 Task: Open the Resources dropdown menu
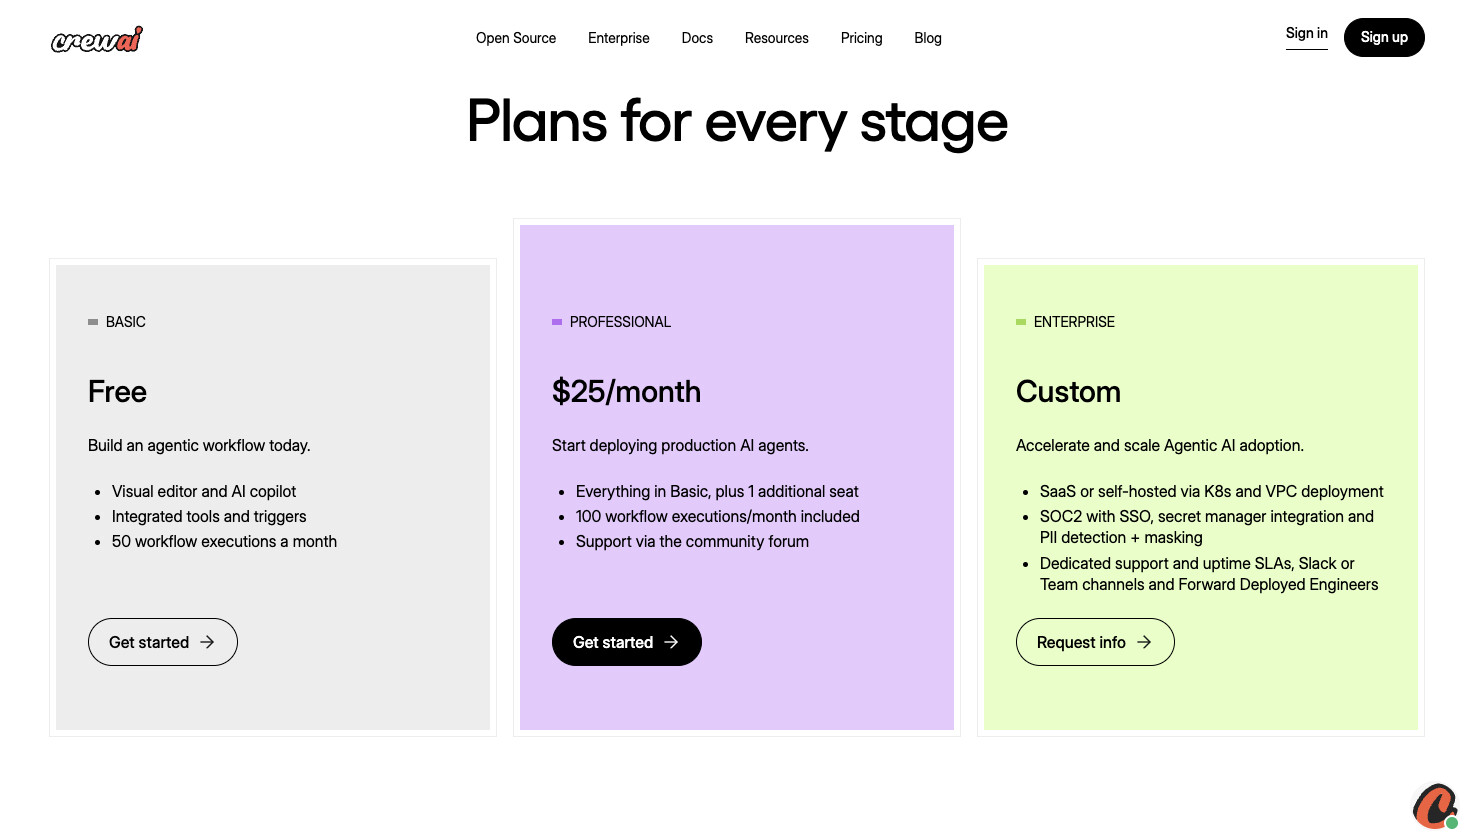coord(776,38)
